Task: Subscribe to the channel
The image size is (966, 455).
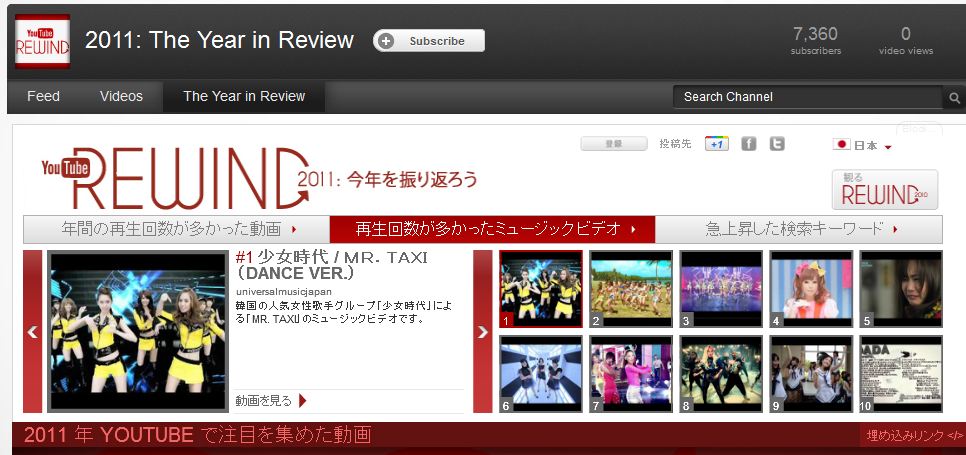Action: [429, 41]
